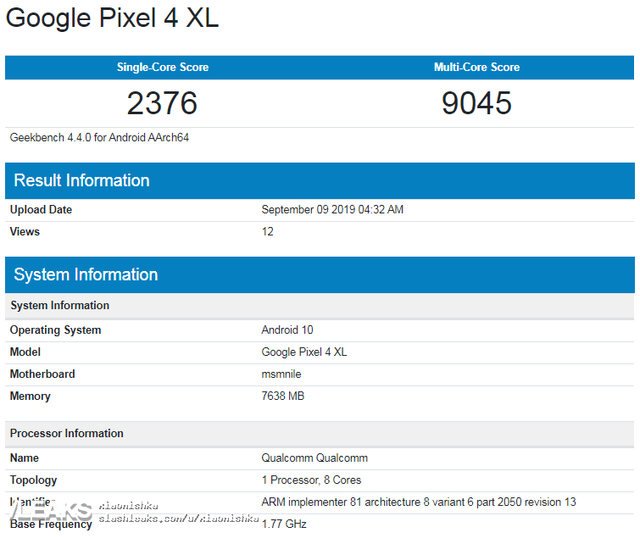
Task: Click the single-core score value 2376
Action: 162,102
